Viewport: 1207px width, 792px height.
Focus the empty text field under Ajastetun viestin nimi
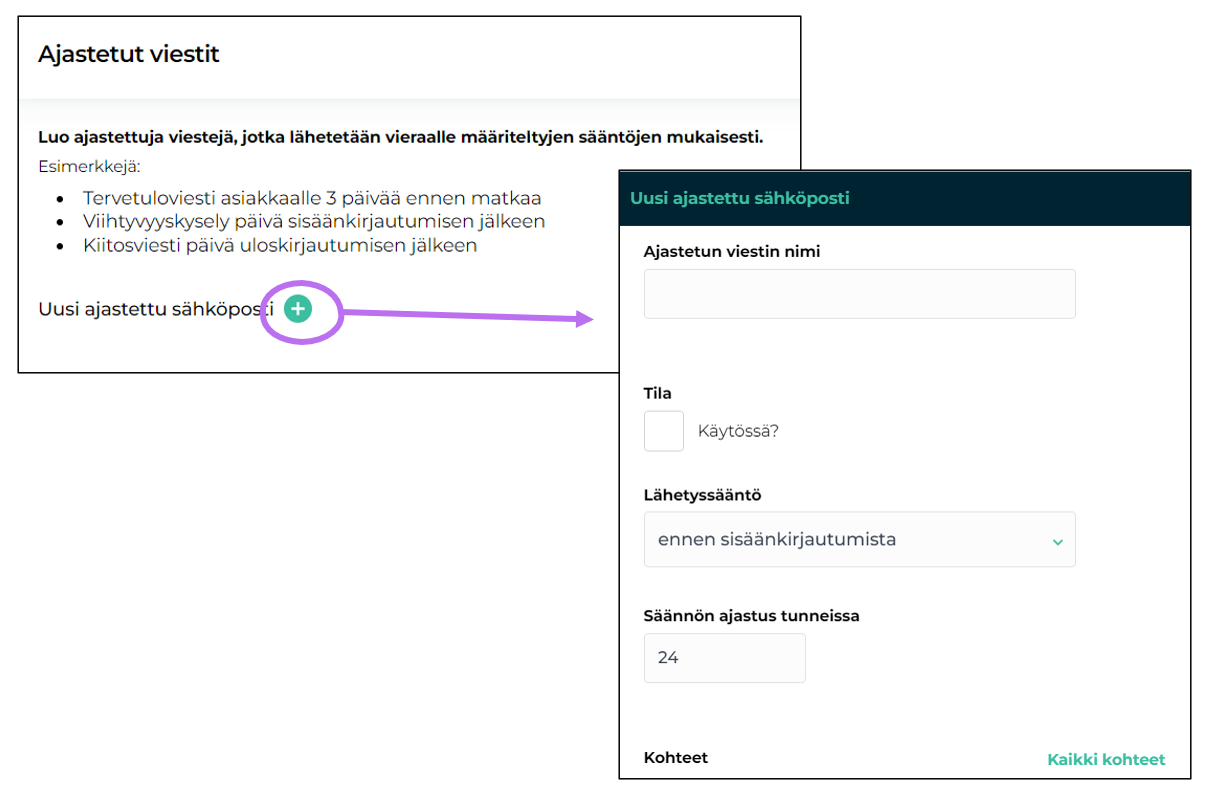pos(859,294)
